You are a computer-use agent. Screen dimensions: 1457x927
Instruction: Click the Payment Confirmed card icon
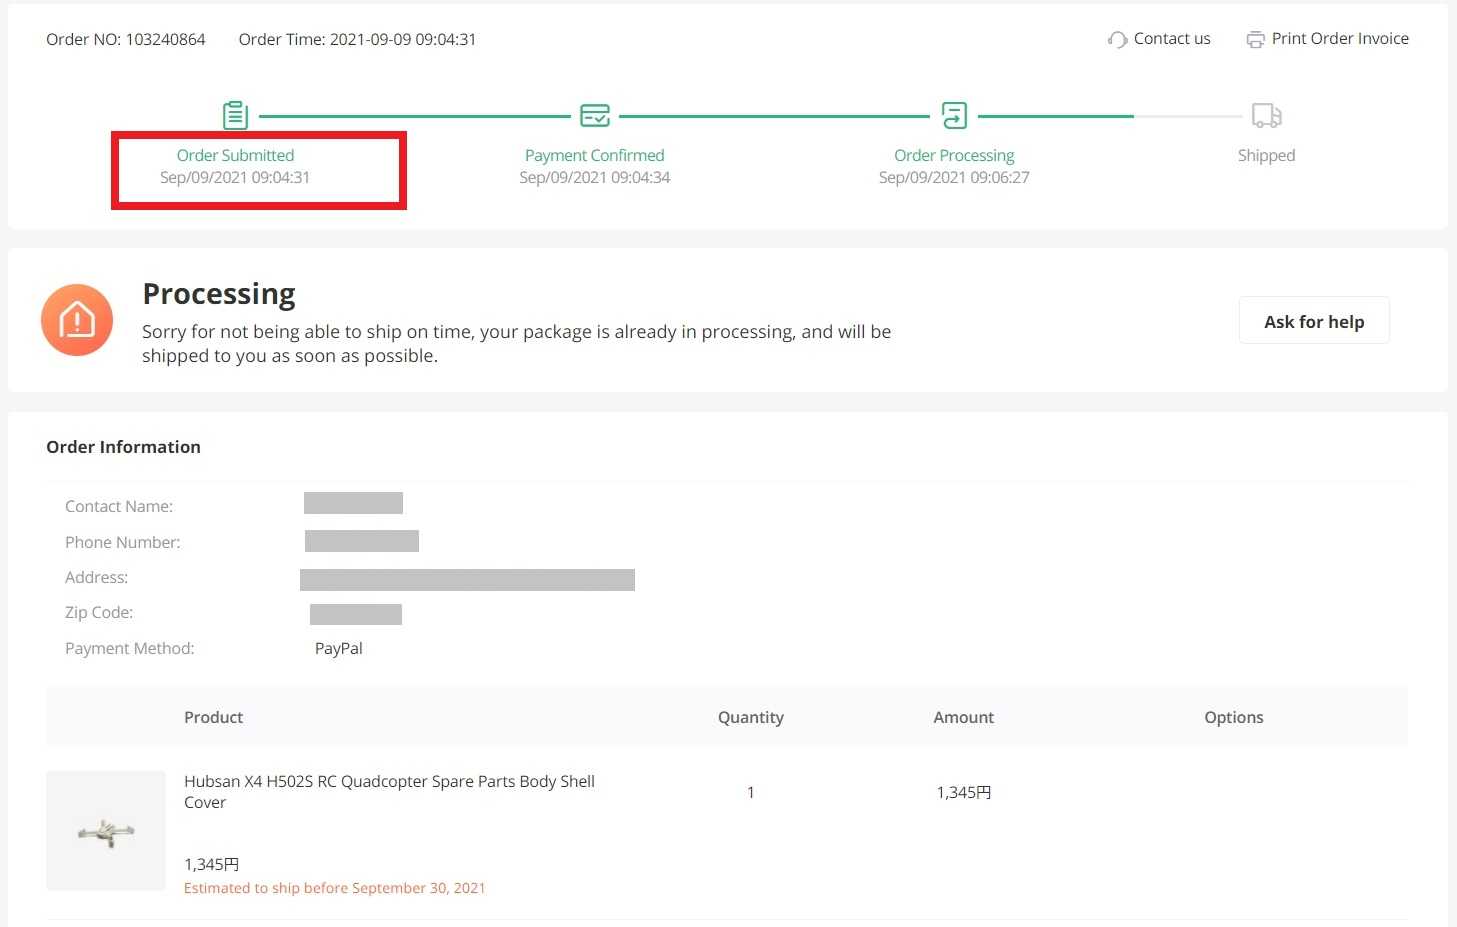pos(595,116)
